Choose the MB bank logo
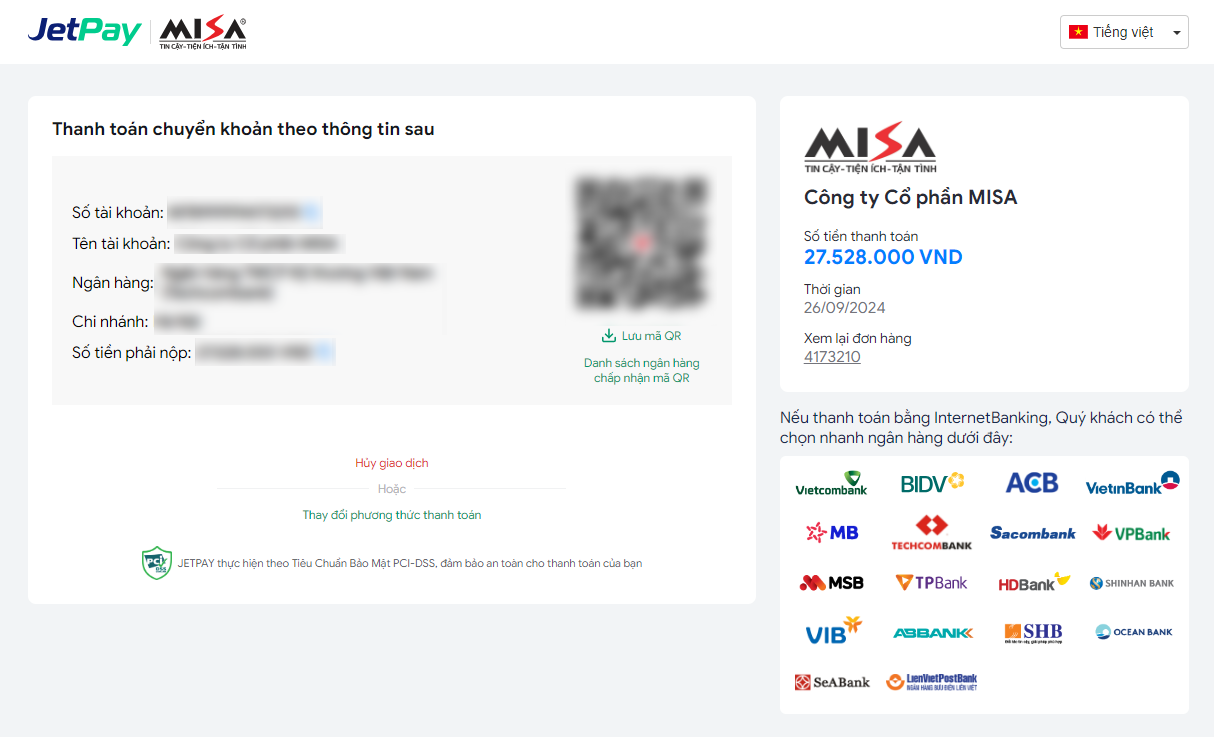The image size is (1214, 737). 832,533
